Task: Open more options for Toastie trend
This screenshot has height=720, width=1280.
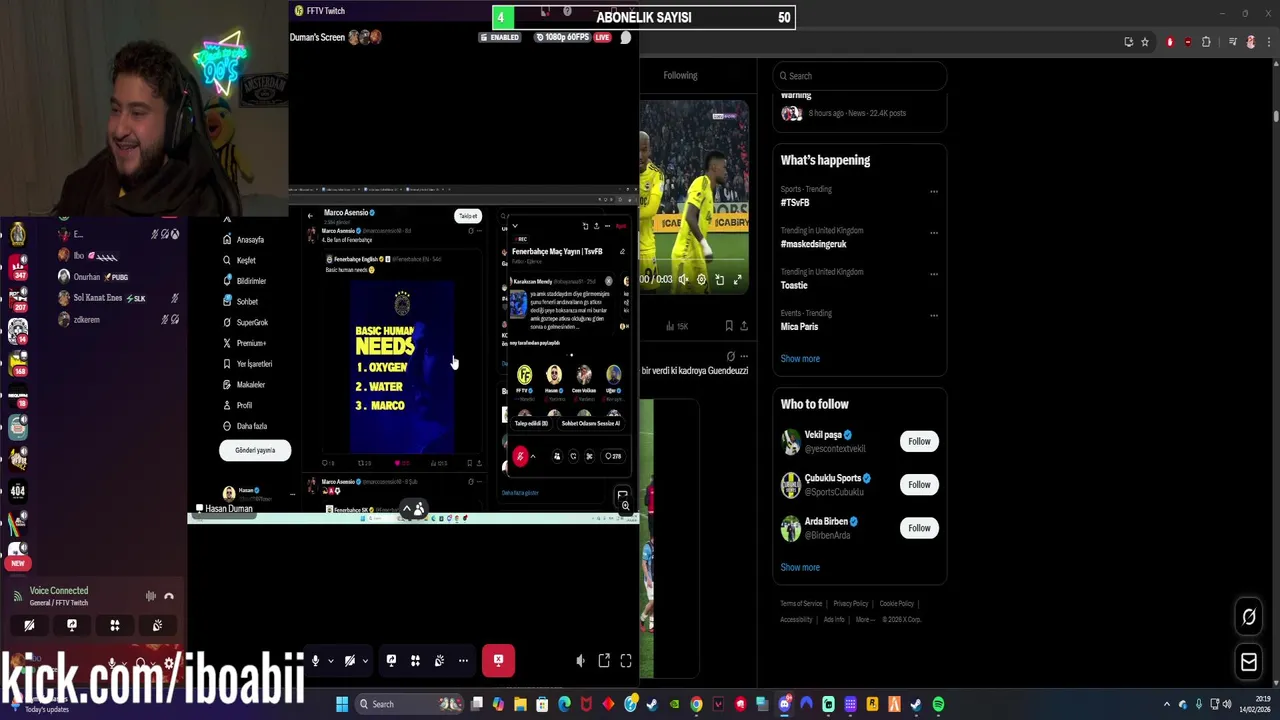Action: click(934, 274)
